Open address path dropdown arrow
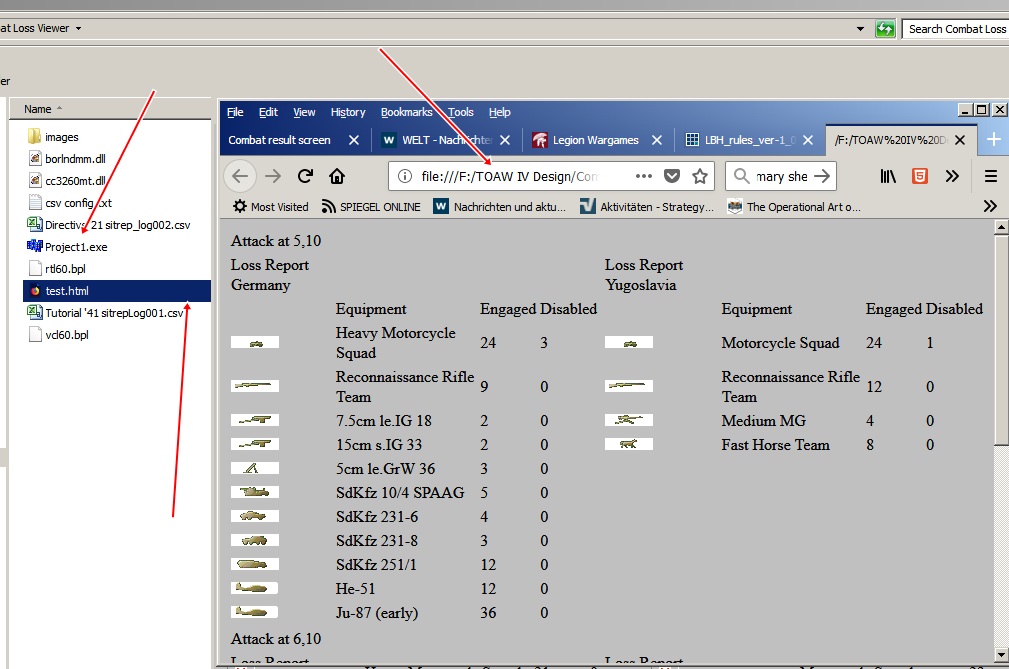The width and height of the screenshot is (1009, 669). pos(860,29)
